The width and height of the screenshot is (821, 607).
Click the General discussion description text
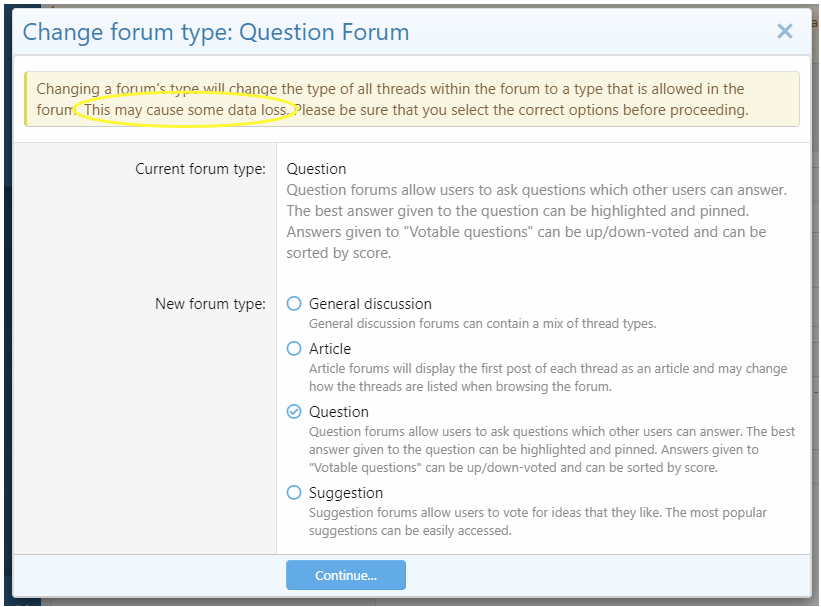pos(482,324)
